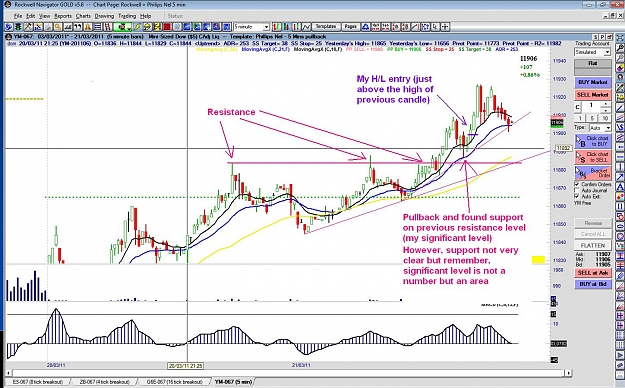The width and height of the screenshot is (625, 388).
Task: Open the Edit menu
Action: (x=31, y=16)
